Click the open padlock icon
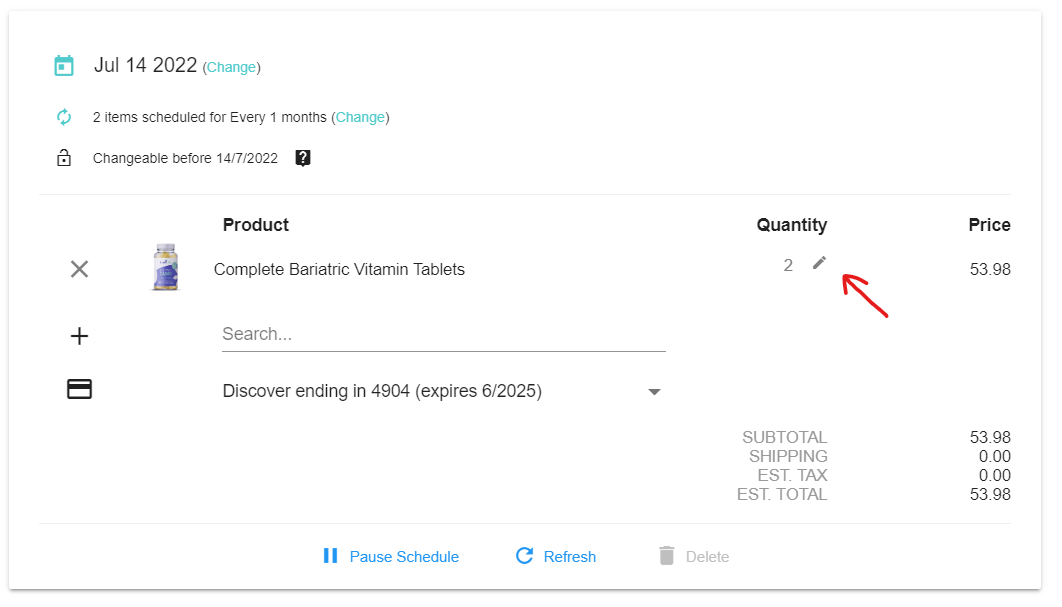 pos(64,158)
